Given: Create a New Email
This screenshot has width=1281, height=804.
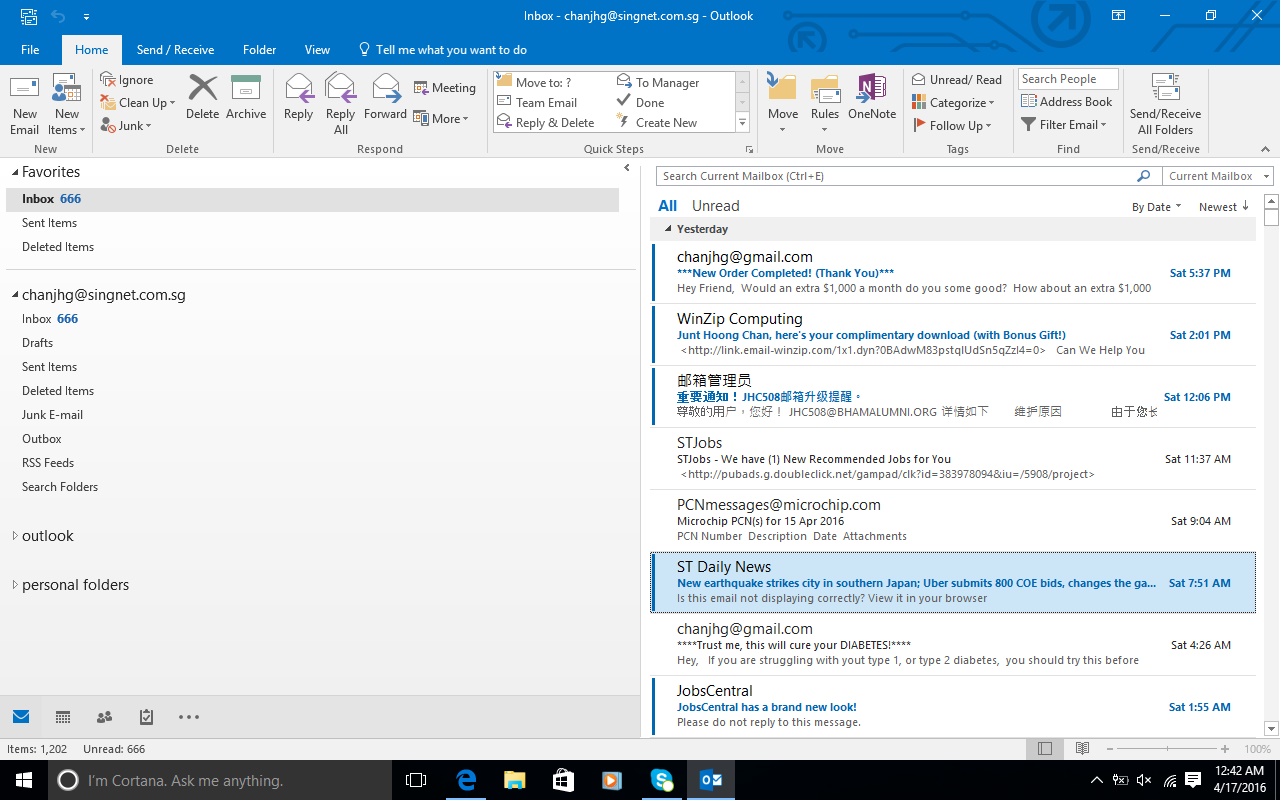Looking at the screenshot, I should (x=25, y=104).
